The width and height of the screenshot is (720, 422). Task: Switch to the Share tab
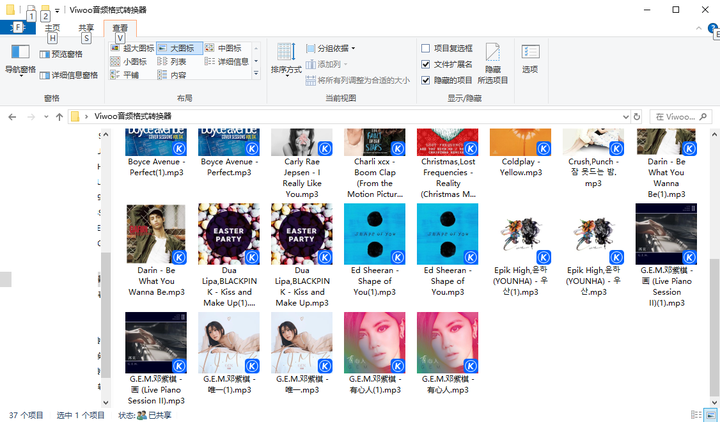click(x=86, y=28)
